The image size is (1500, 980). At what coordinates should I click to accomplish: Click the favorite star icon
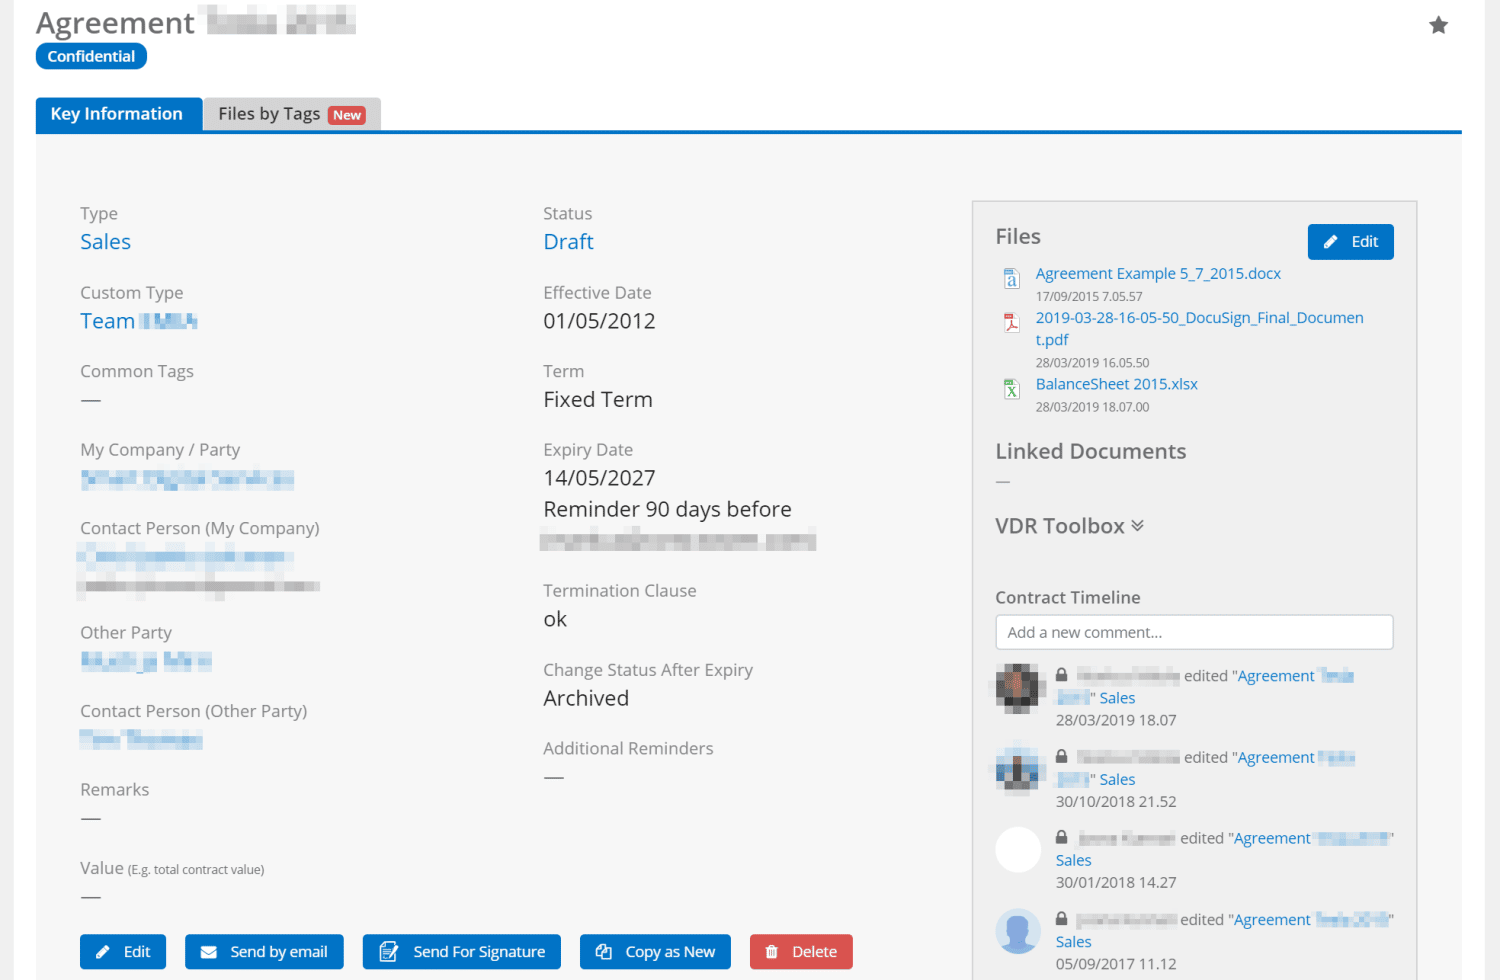point(1438,26)
